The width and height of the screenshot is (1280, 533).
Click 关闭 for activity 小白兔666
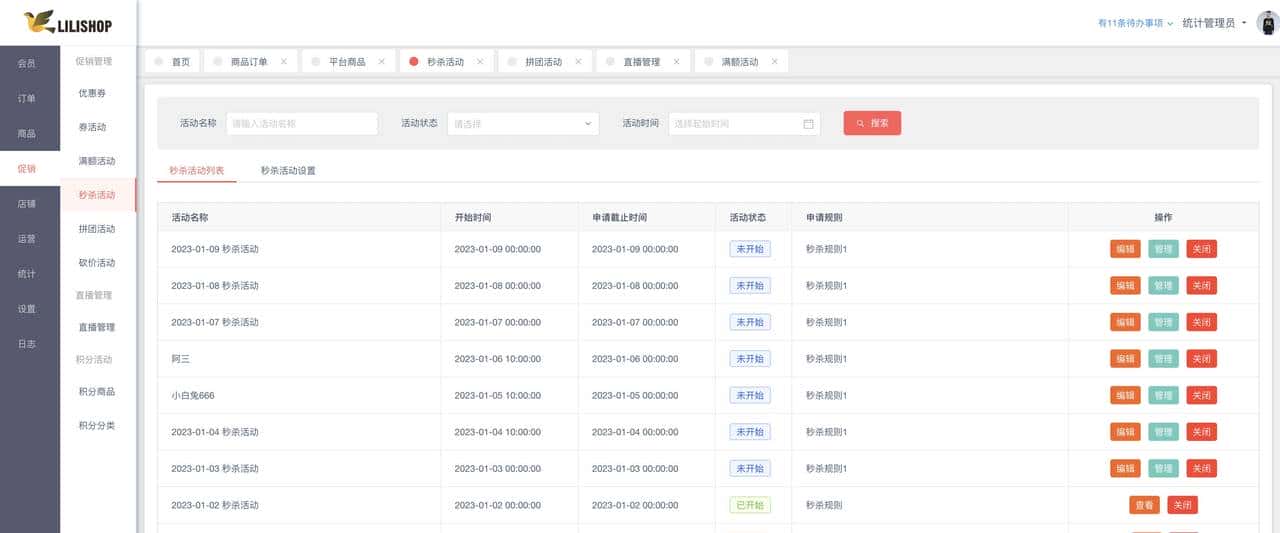pyautogui.click(x=1201, y=395)
